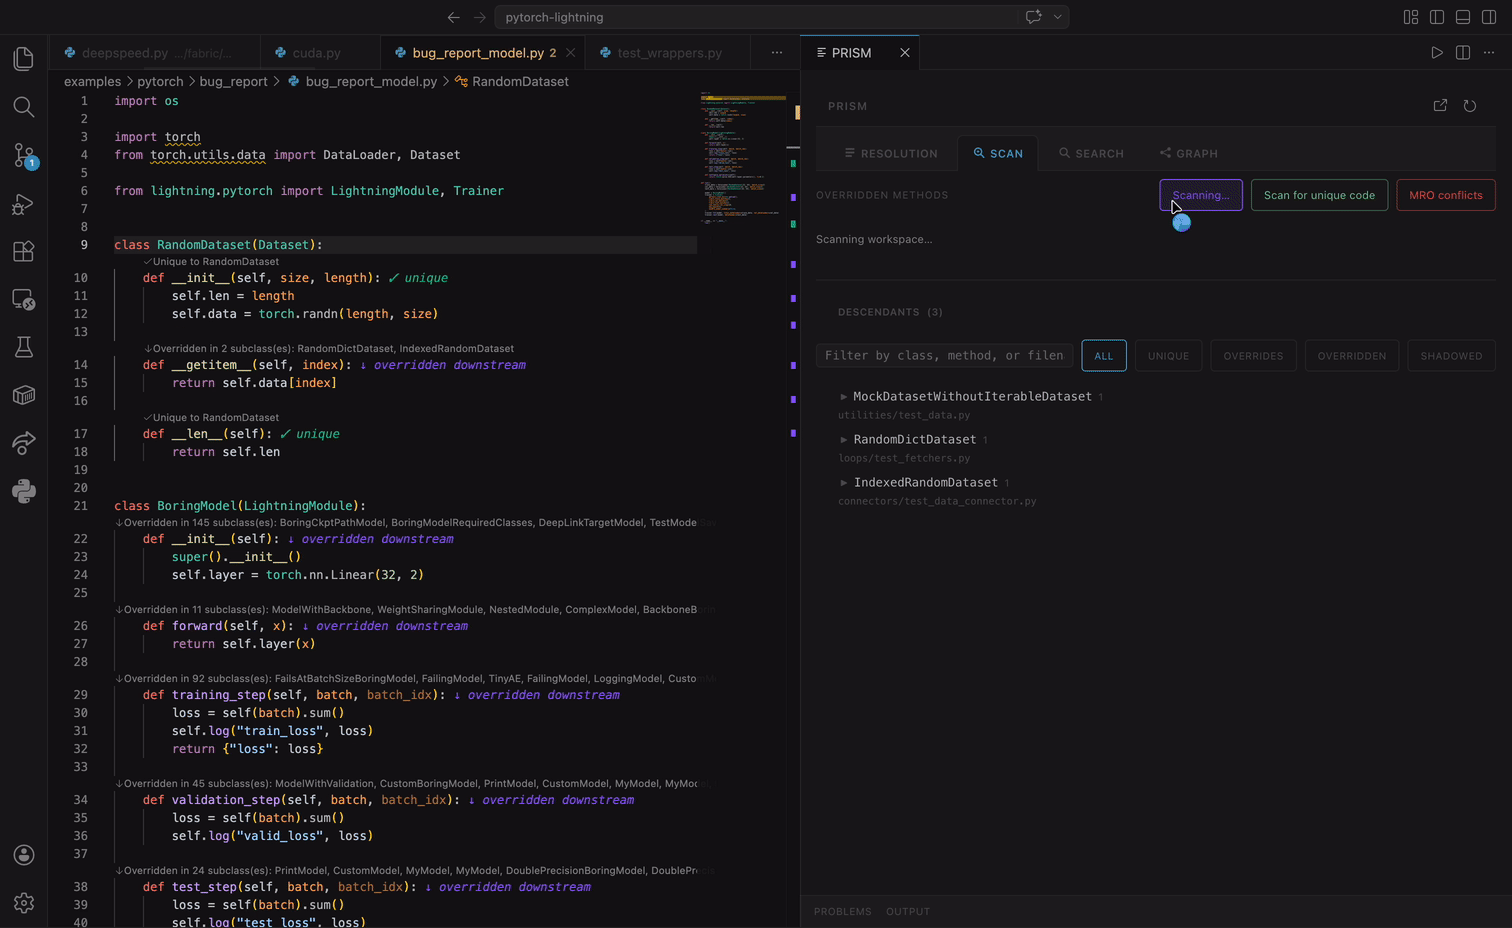
Task: Open the Testing flask icon
Action: (24, 347)
